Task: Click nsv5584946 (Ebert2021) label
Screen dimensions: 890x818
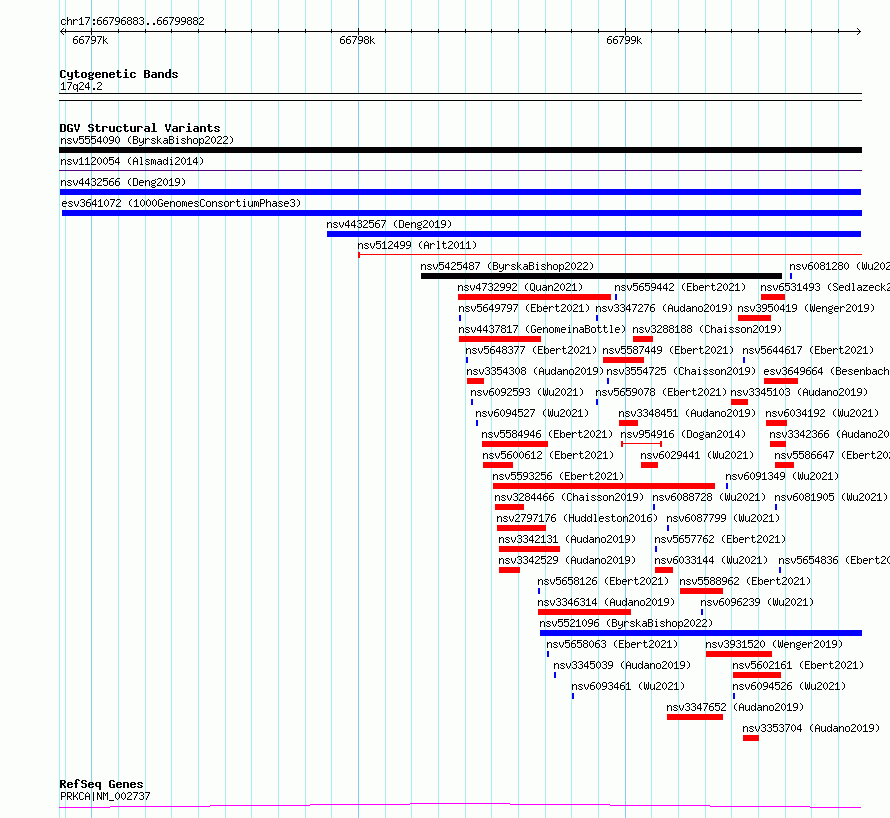Action: click(x=547, y=434)
